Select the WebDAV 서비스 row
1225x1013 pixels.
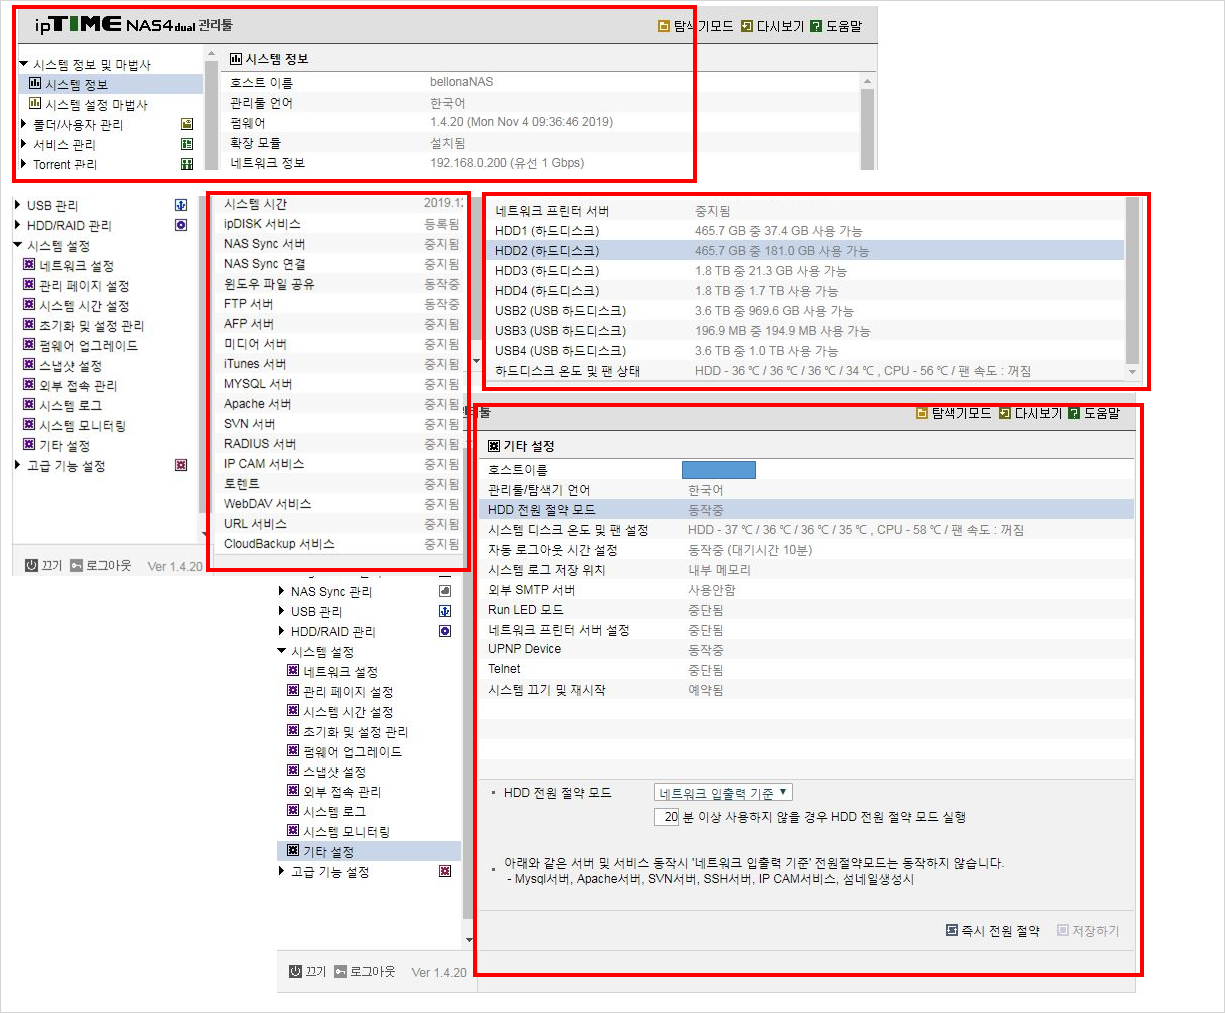click(x=340, y=504)
